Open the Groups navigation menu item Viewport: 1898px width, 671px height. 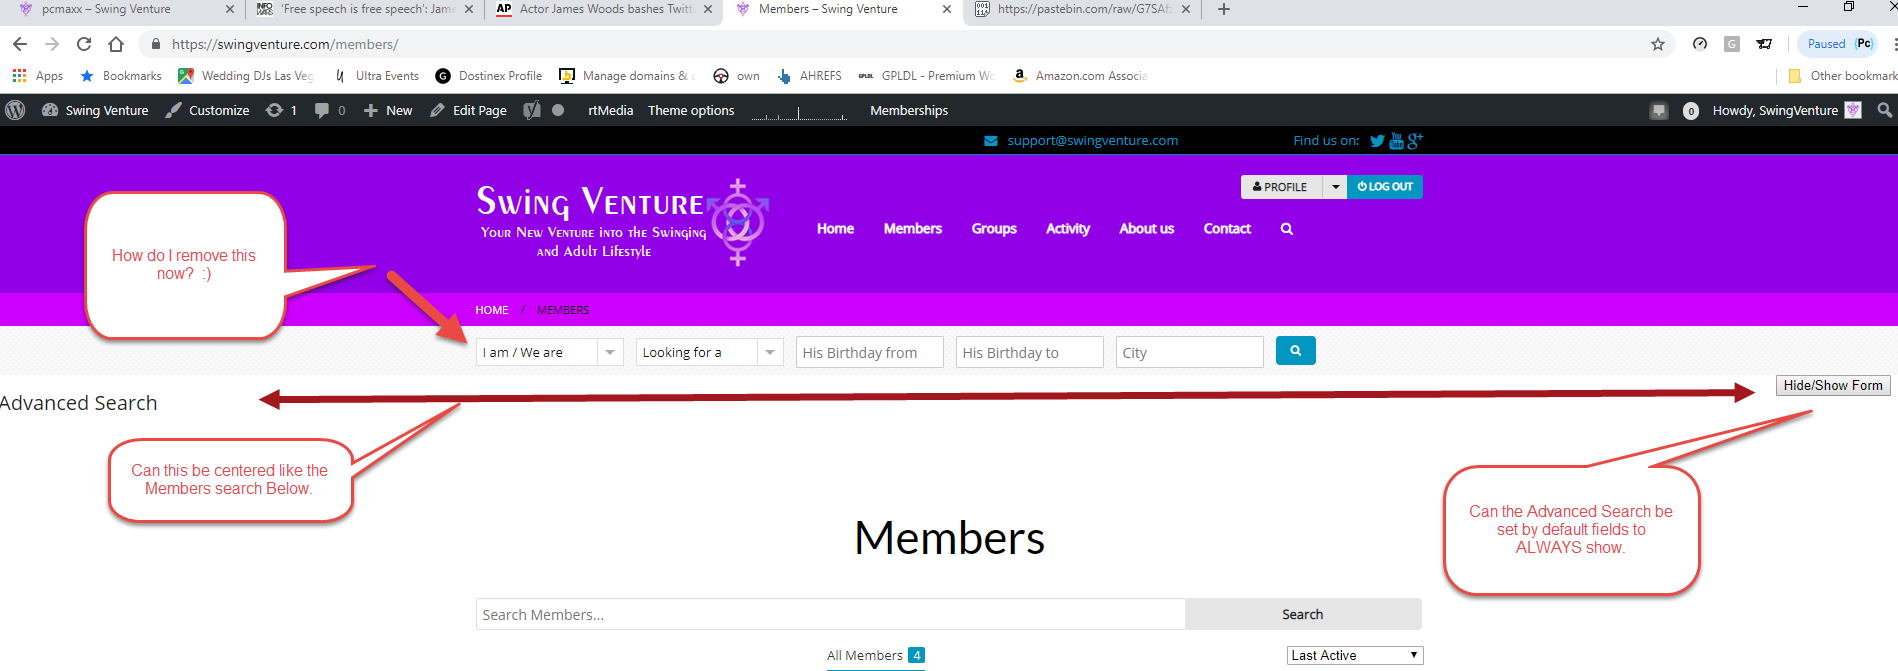(x=993, y=229)
